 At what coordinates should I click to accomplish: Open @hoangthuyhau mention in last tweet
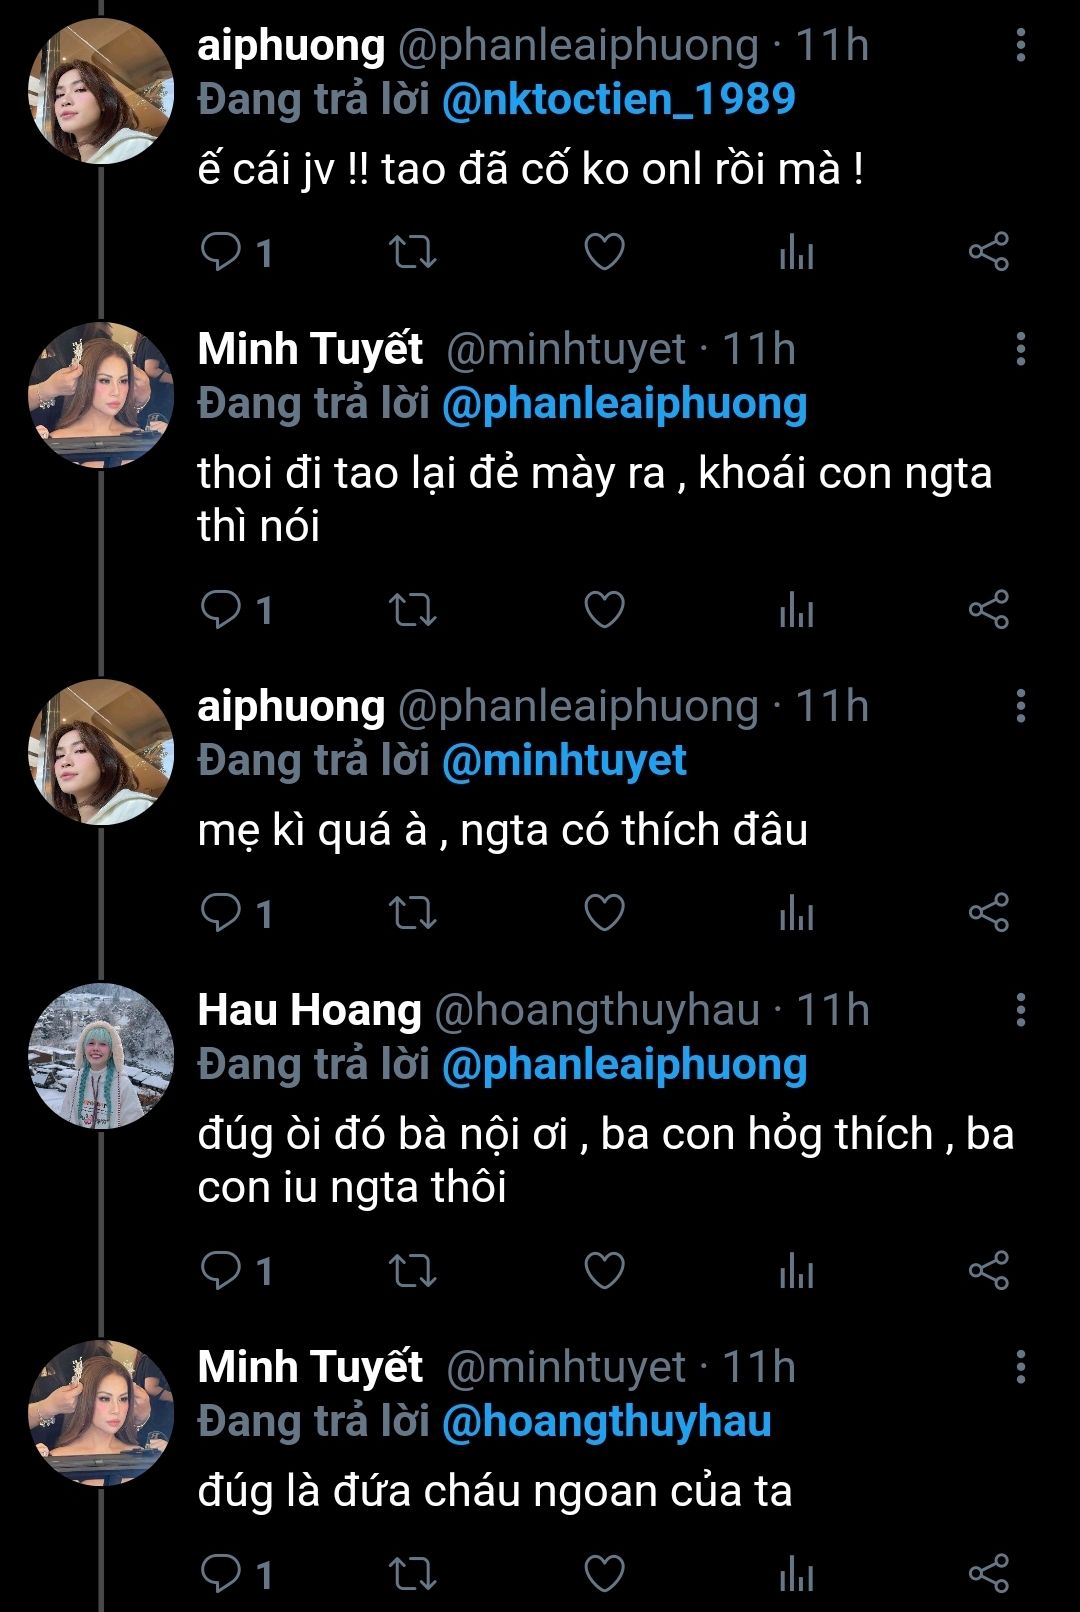click(x=606, y=1422)
